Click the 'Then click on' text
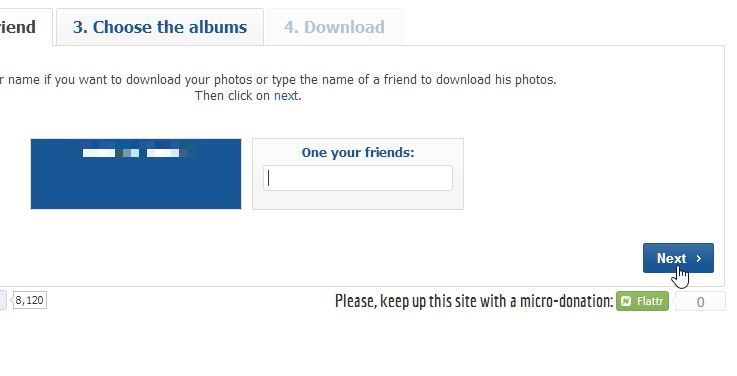Screen dimensions: 737x376 [x=233, y=96]
